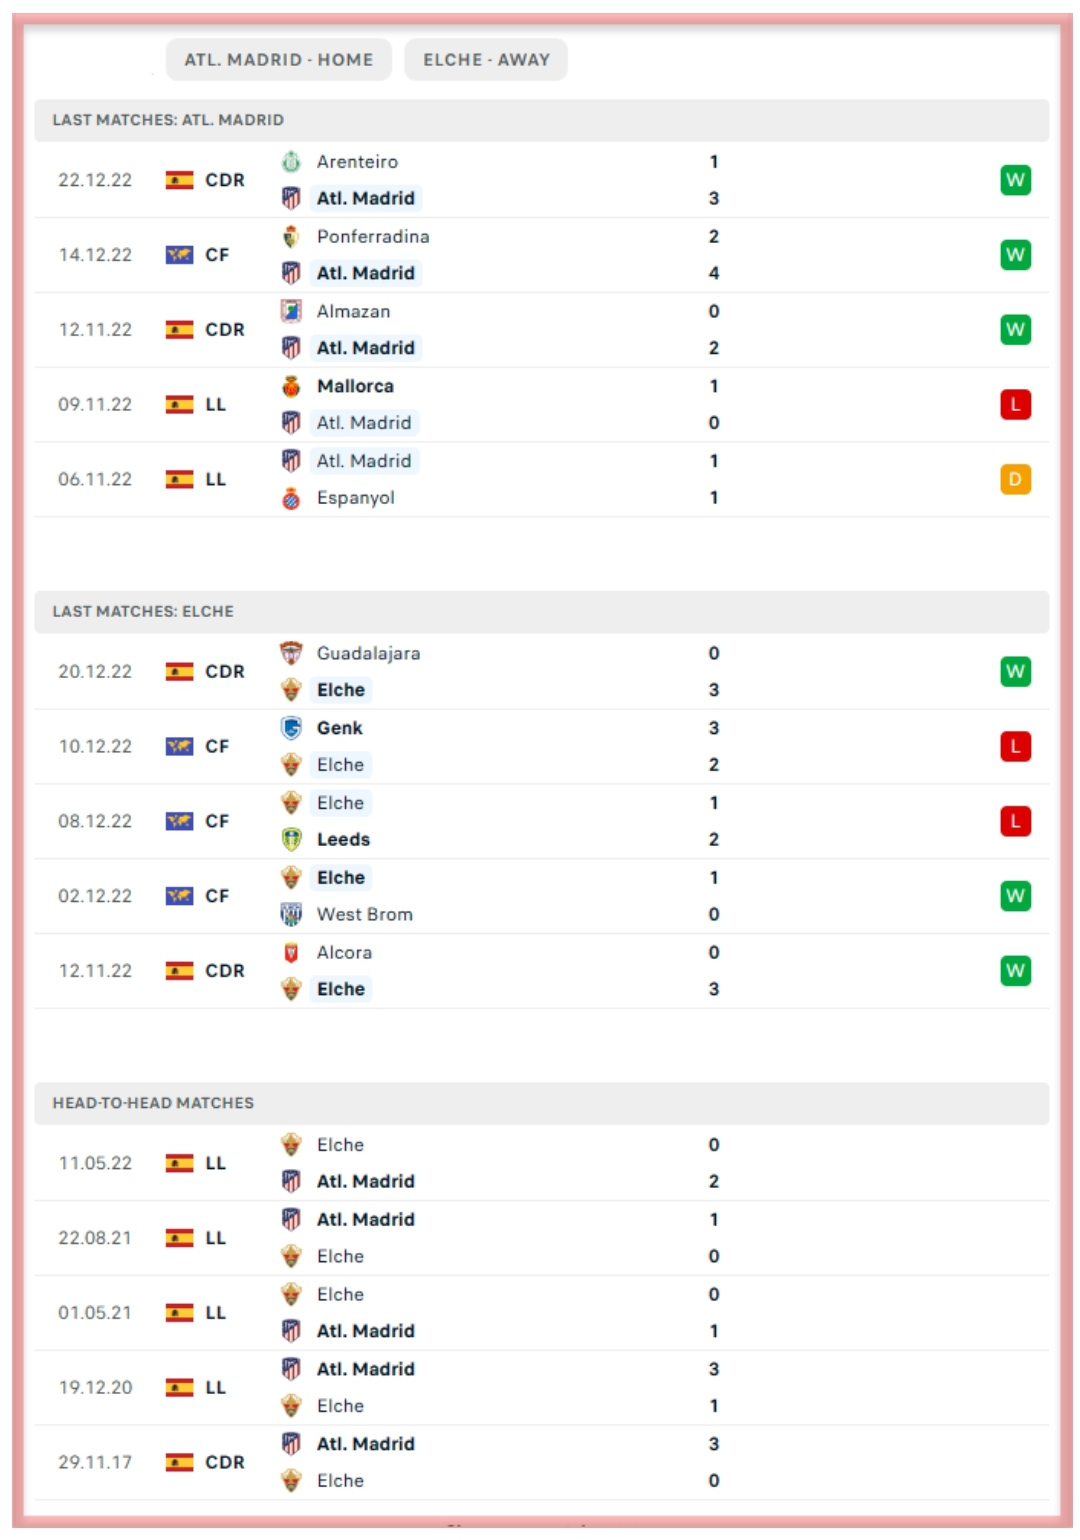Viewport: 1080px width, 1540px height.
Task: Open the Almazan team link
Action: click(x=353, y=312)
